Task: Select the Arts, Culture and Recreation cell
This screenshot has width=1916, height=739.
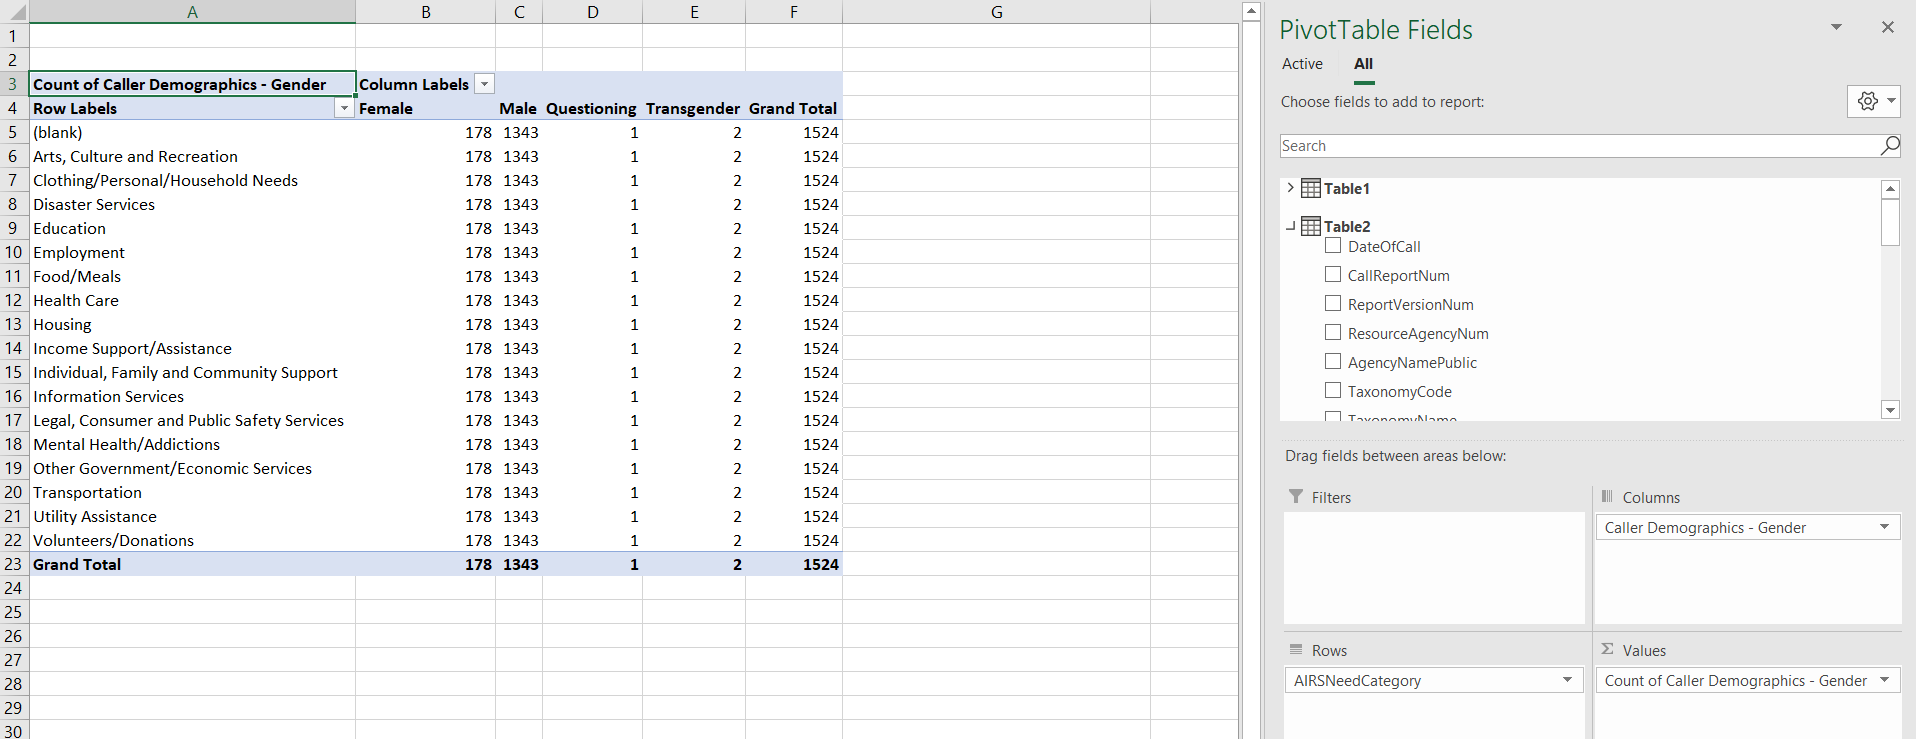Action: click(x=192, y=156)
